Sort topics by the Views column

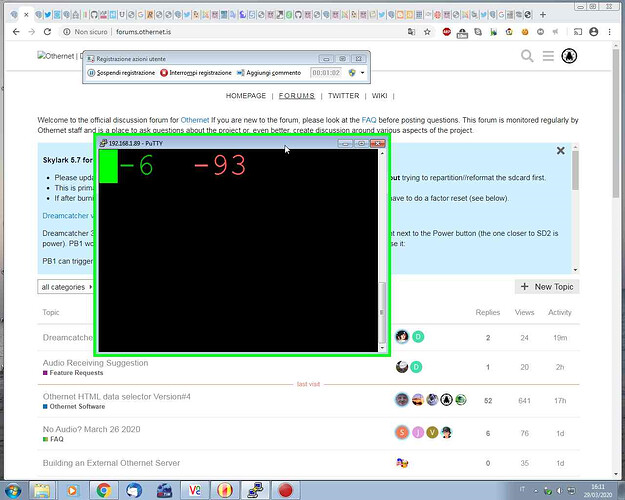(524, 312)
